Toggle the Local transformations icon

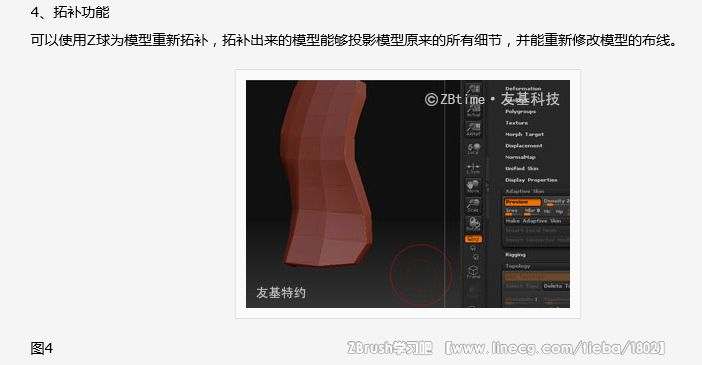(473, 148)
